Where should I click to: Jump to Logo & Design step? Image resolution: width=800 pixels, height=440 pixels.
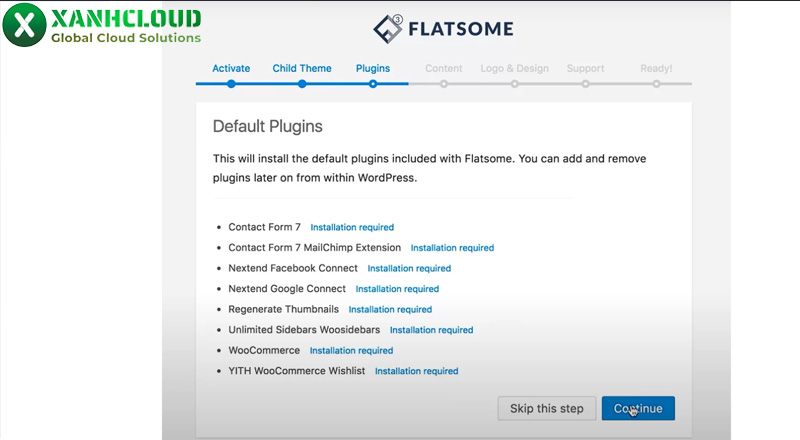pyautogui.click(x=515, y=69)
